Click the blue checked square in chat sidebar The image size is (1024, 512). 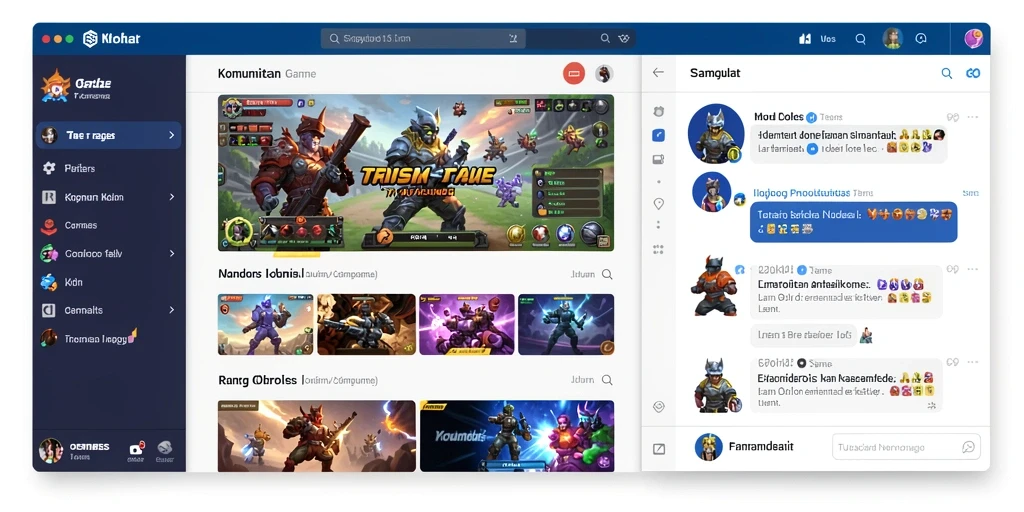coord(658,136)
